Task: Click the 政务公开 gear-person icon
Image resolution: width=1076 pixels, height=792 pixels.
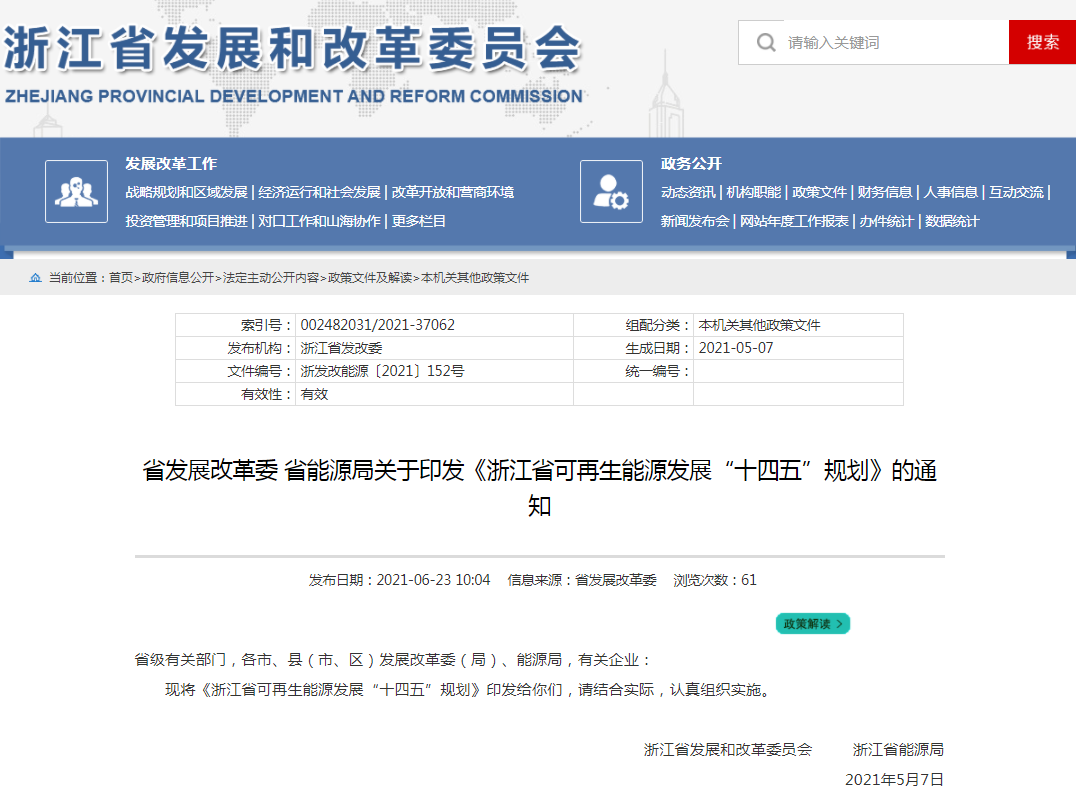Action: [x=611, y=190]
